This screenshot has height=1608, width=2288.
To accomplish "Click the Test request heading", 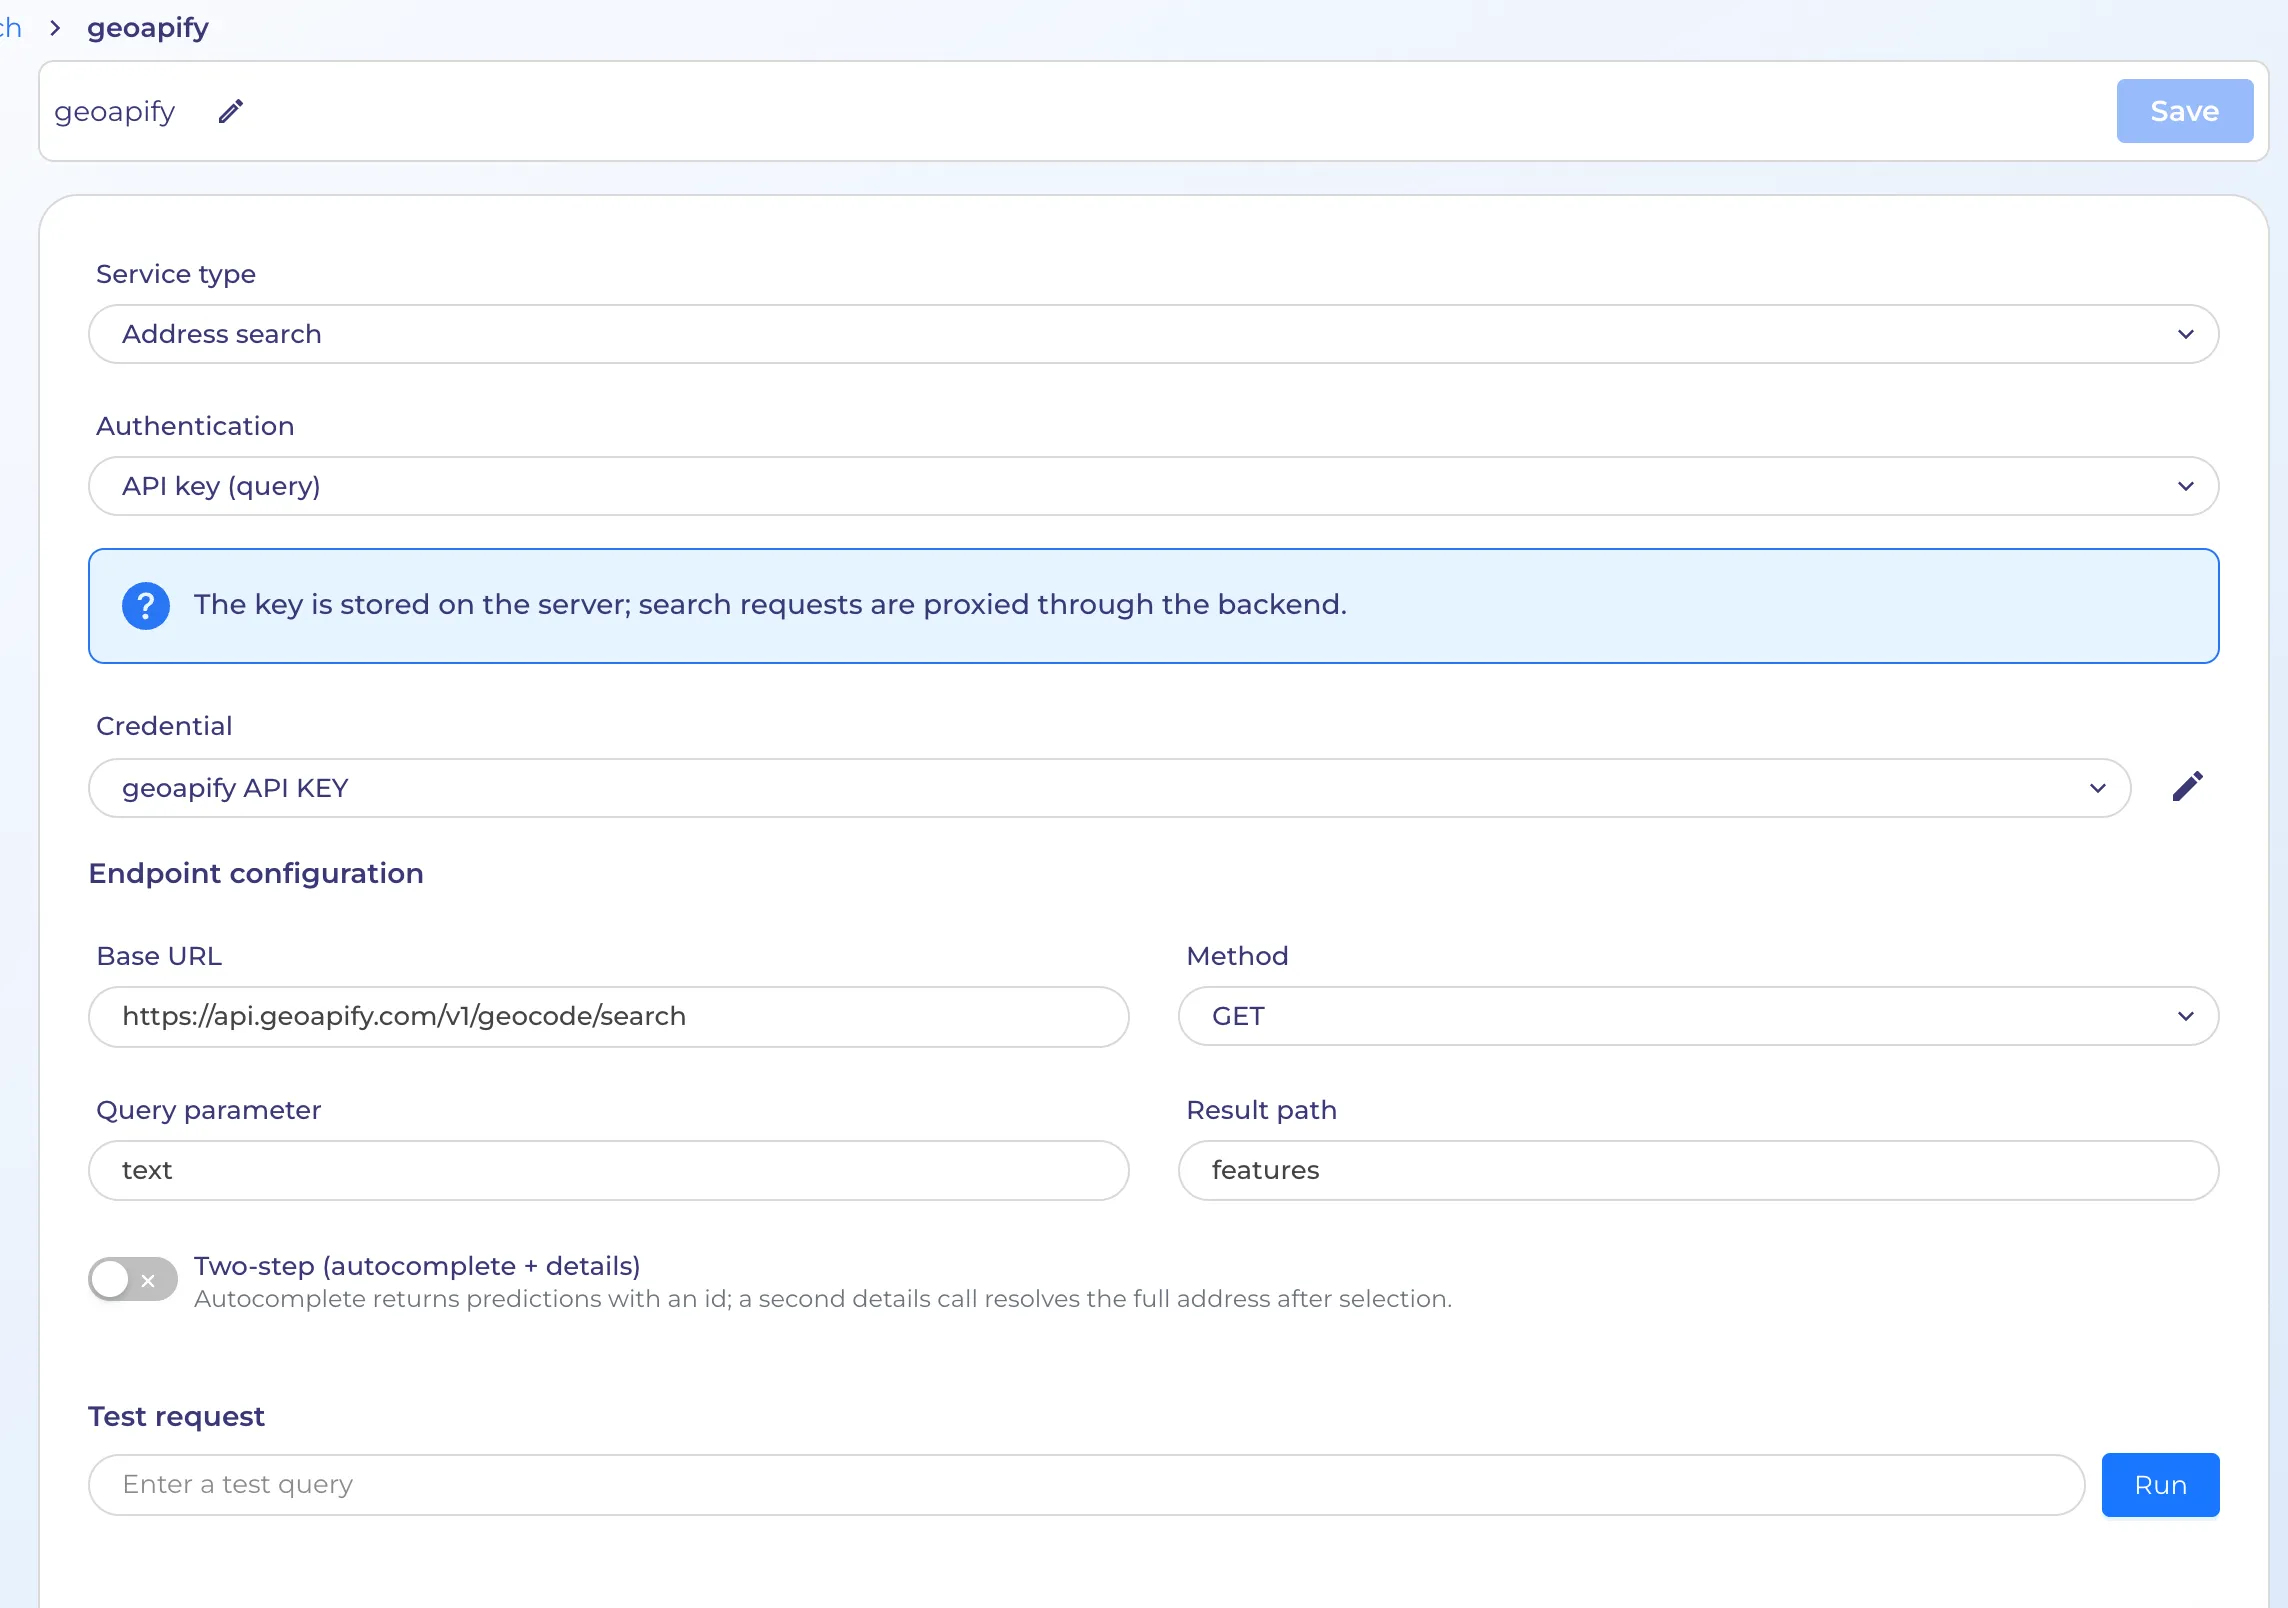I will (x=176, y=1417).
